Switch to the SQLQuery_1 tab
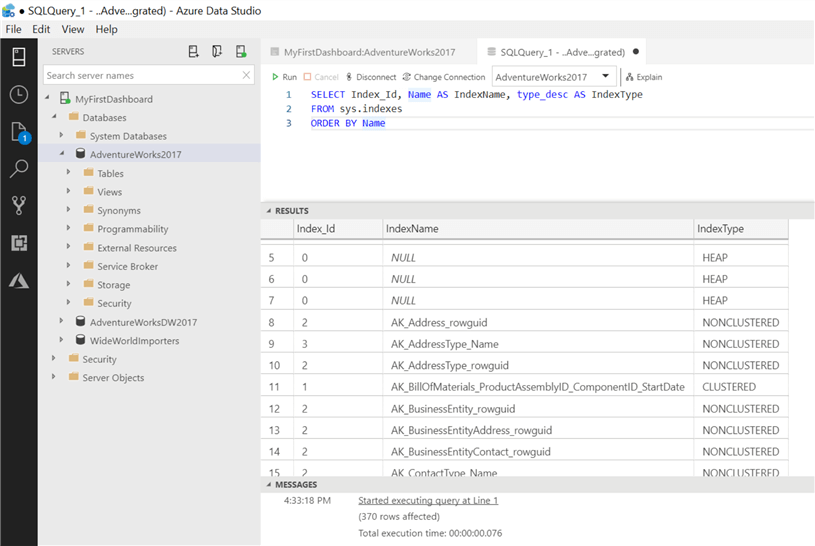Image resolution: width=815 pixels, height=546 pixels. click(561, 52)
